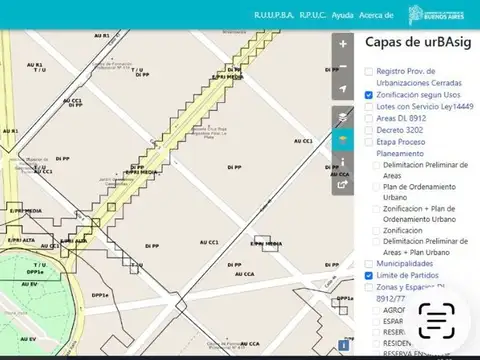The width and height of the screenshot is (480, 360).
Task: Enable Registro Prov. de Urbanizaciones Cerradas checkbox
Action: click(x=368, y=71)
